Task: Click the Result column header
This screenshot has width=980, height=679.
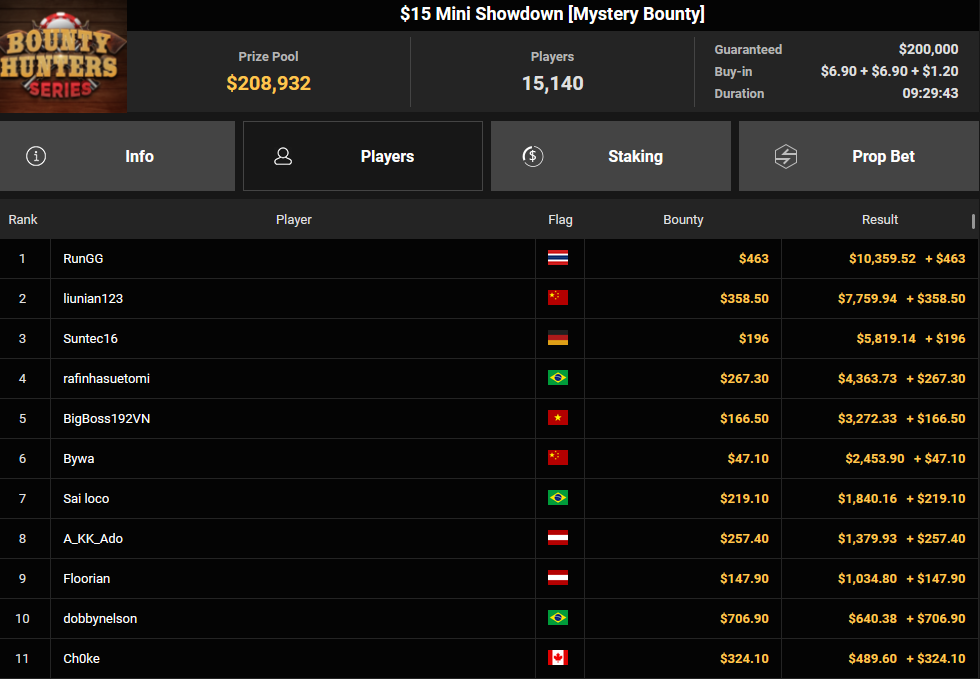Action: (879, 219)
